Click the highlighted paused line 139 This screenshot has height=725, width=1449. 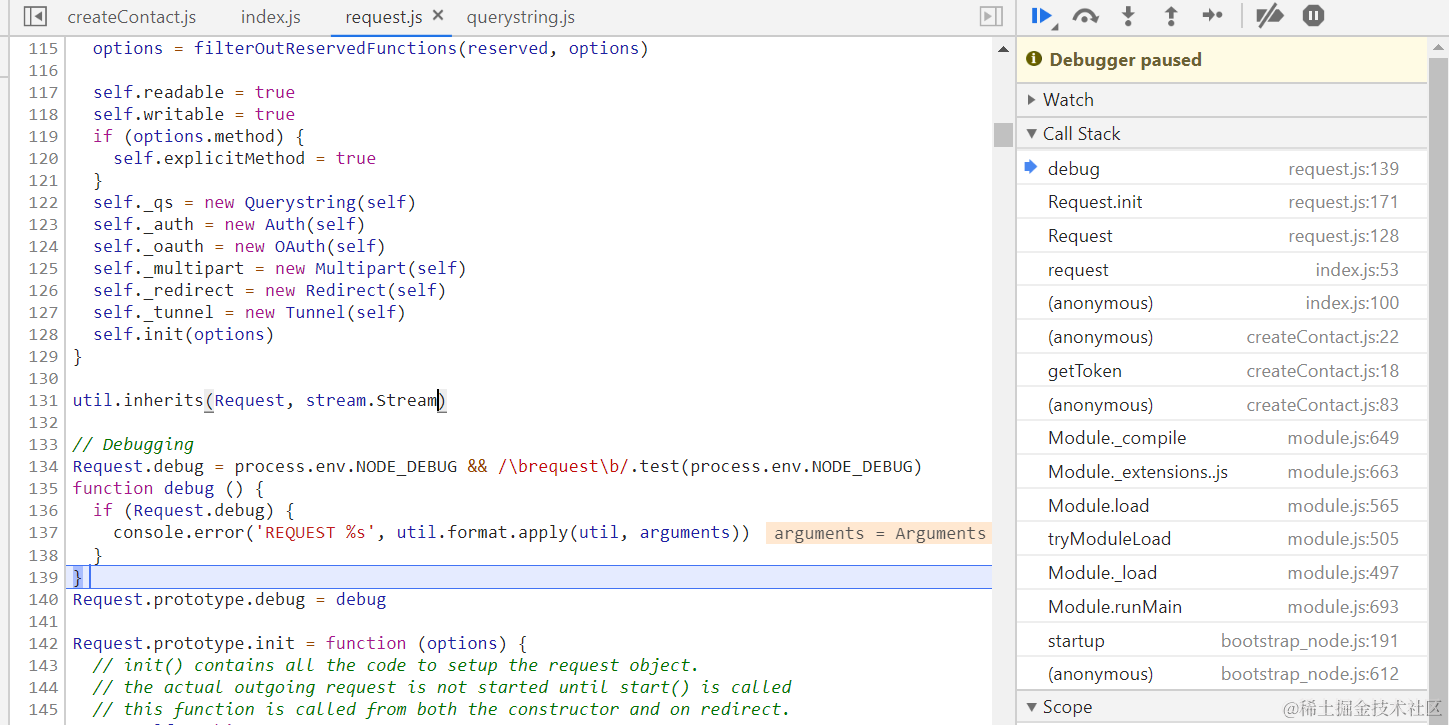[x=530, y=577]
